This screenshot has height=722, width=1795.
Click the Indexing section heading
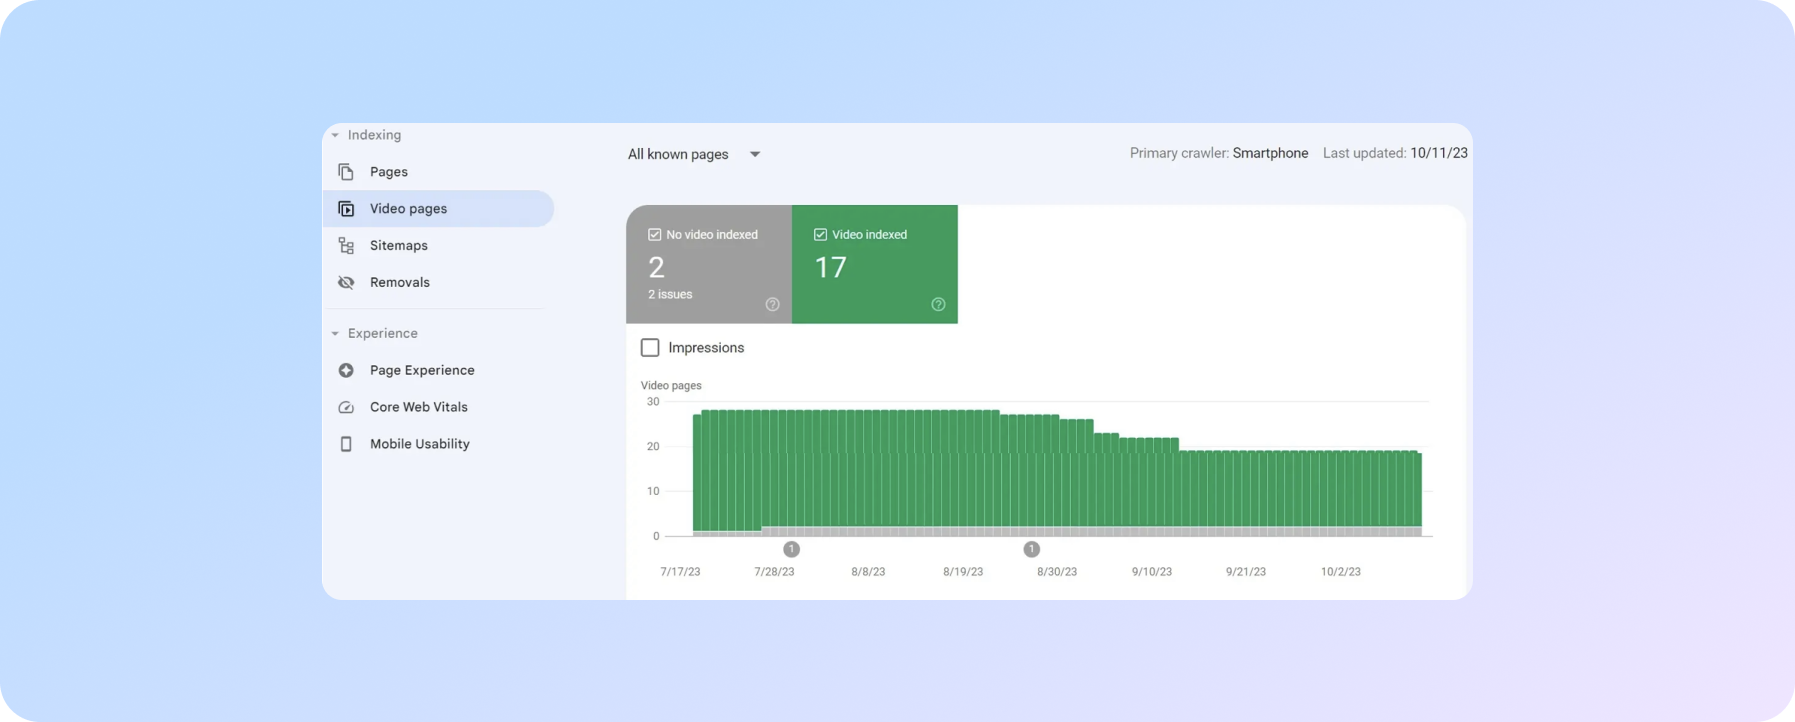[374, 135]
